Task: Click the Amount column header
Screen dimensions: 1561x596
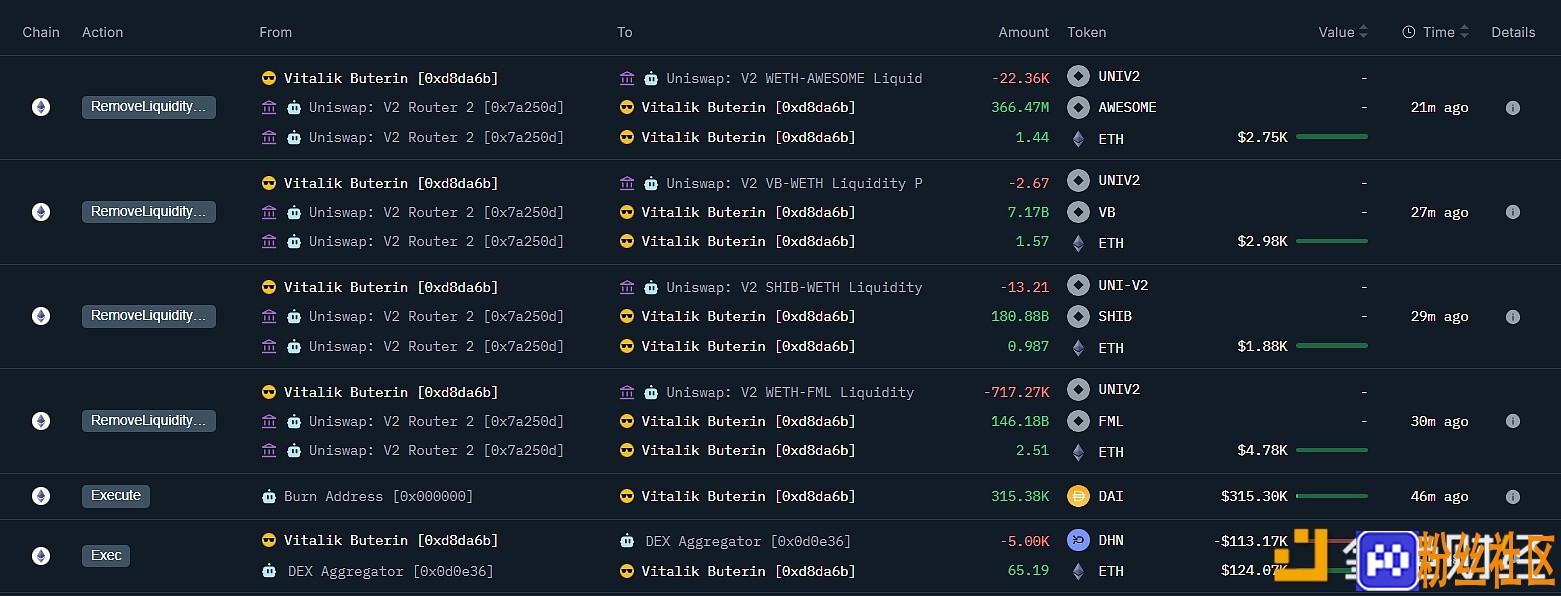Action: tap(1024, 32)
